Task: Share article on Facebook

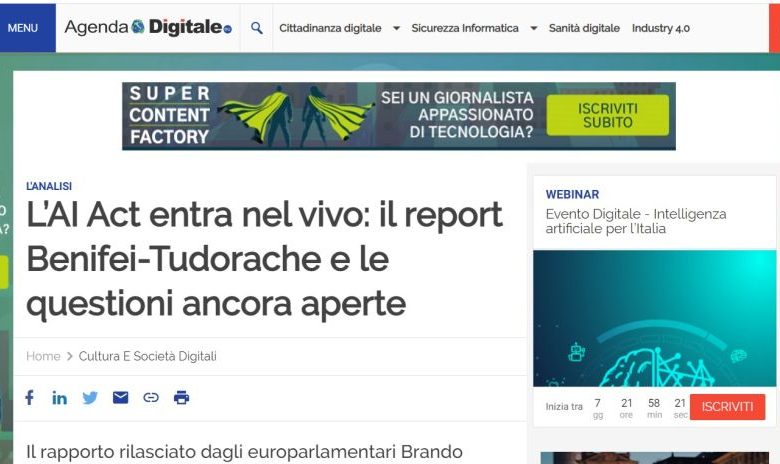Action: (29, 397)
